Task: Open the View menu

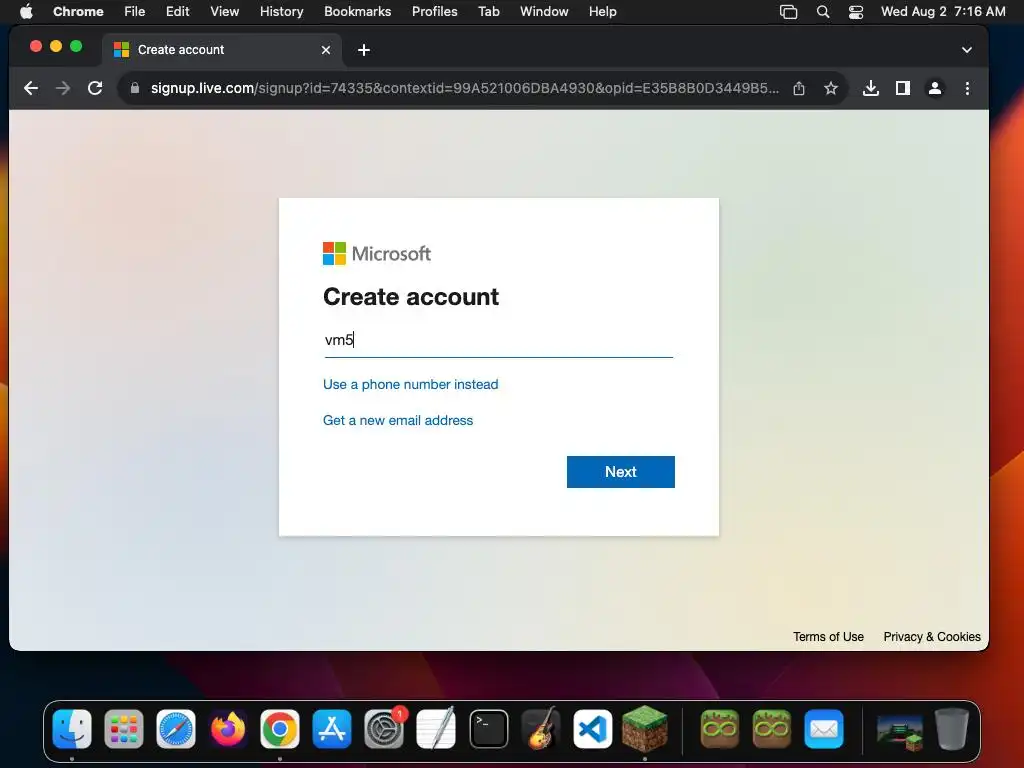Action: tap(225, 12)
